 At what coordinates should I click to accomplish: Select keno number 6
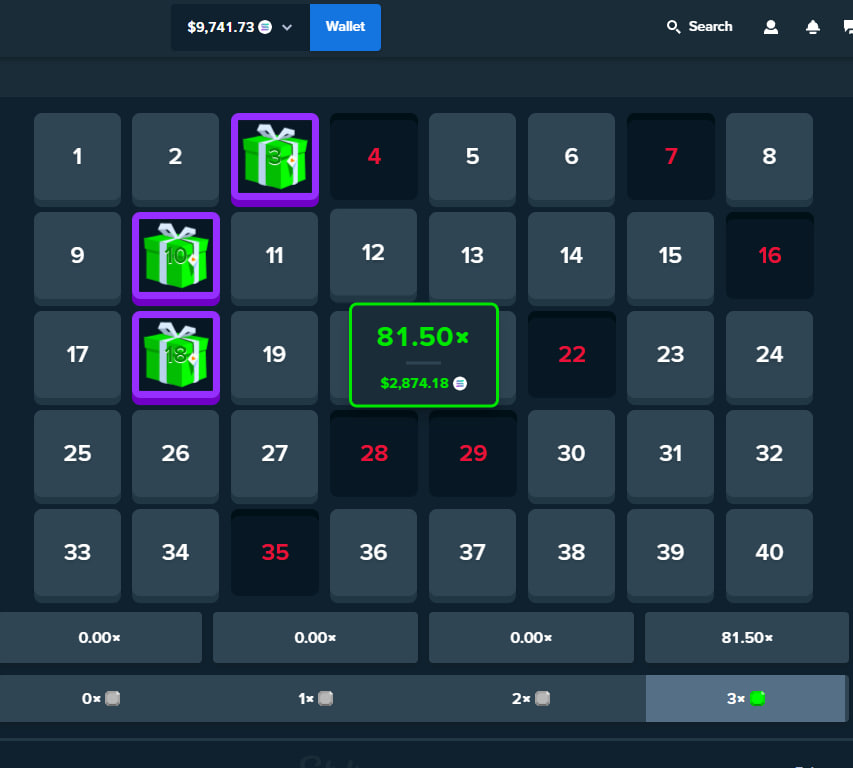571,157
